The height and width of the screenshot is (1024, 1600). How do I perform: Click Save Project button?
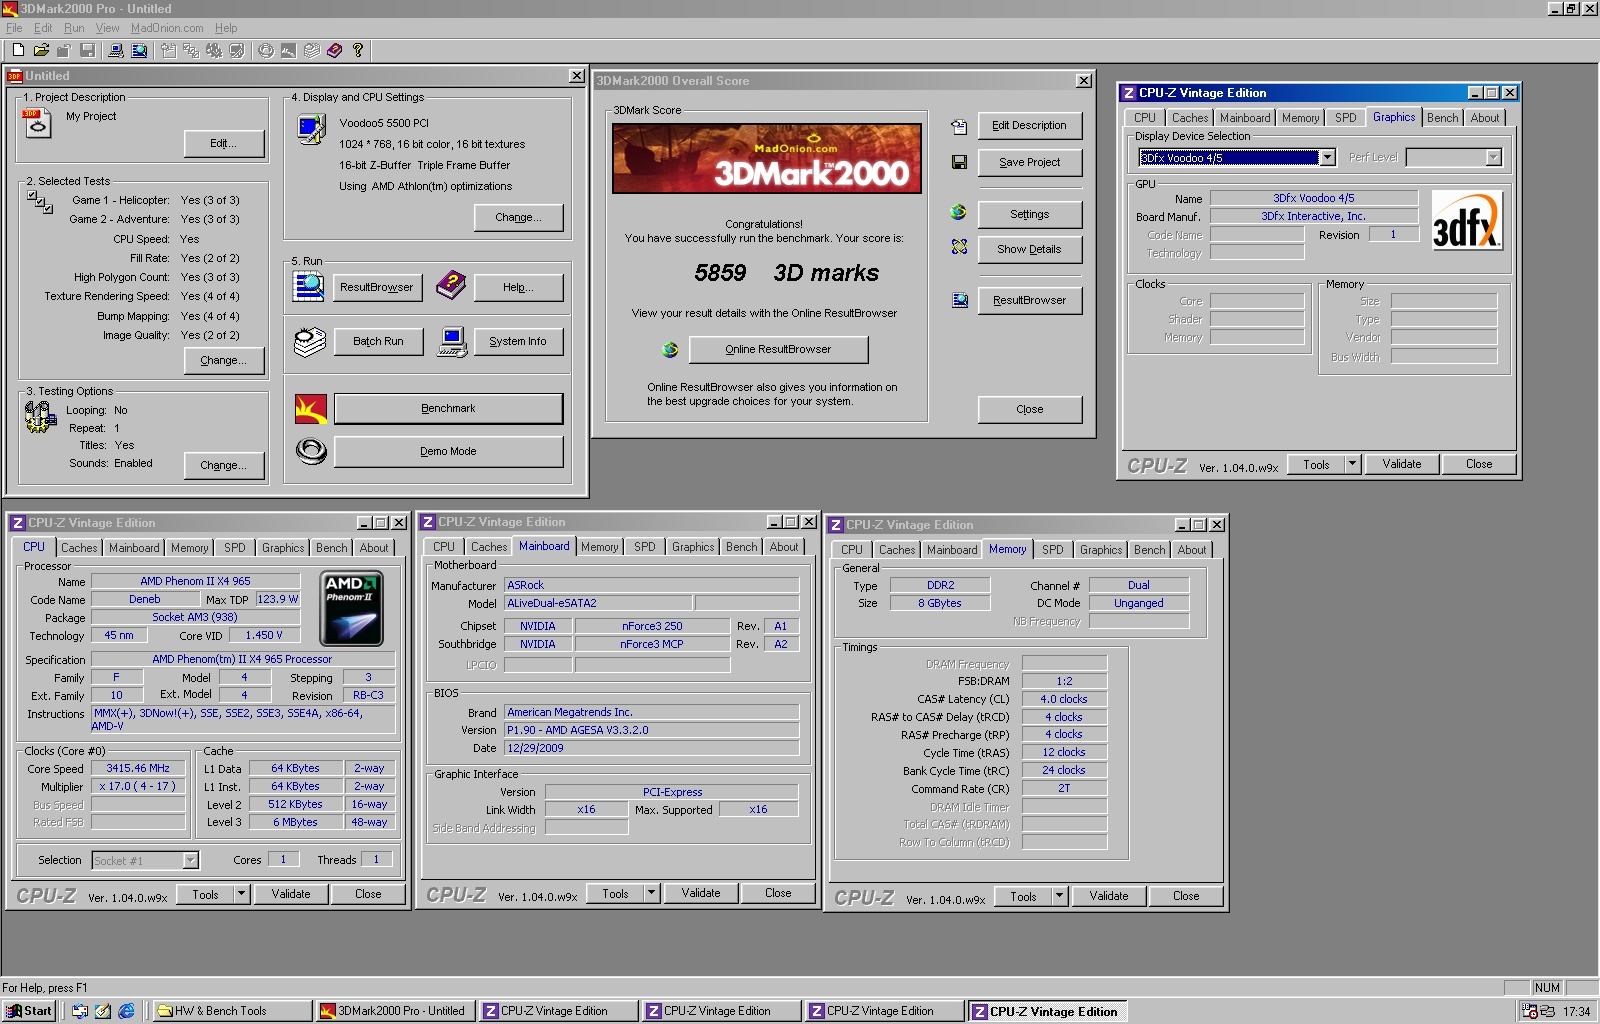click(x=1029, y=162)
